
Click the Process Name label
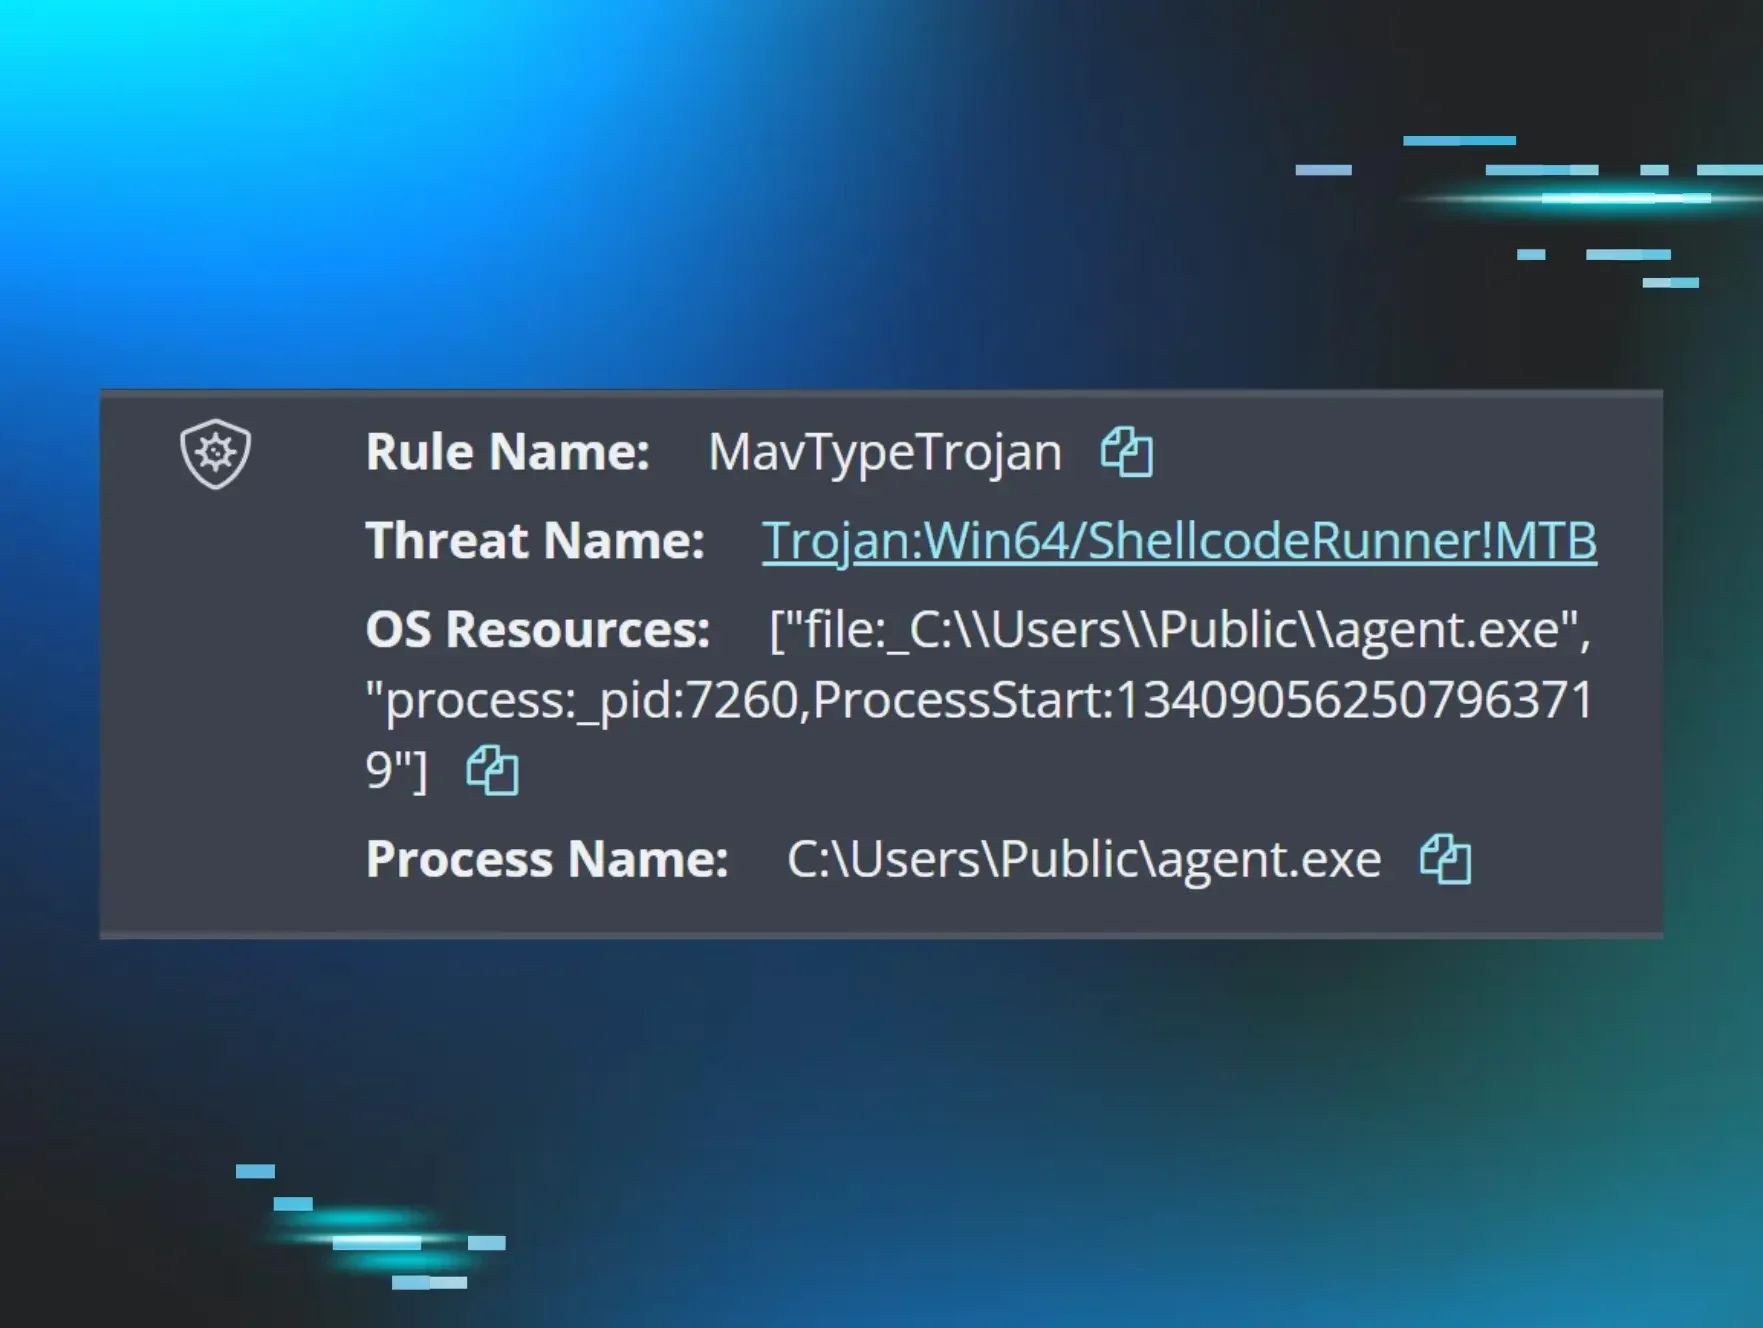[x=546, y=860]
